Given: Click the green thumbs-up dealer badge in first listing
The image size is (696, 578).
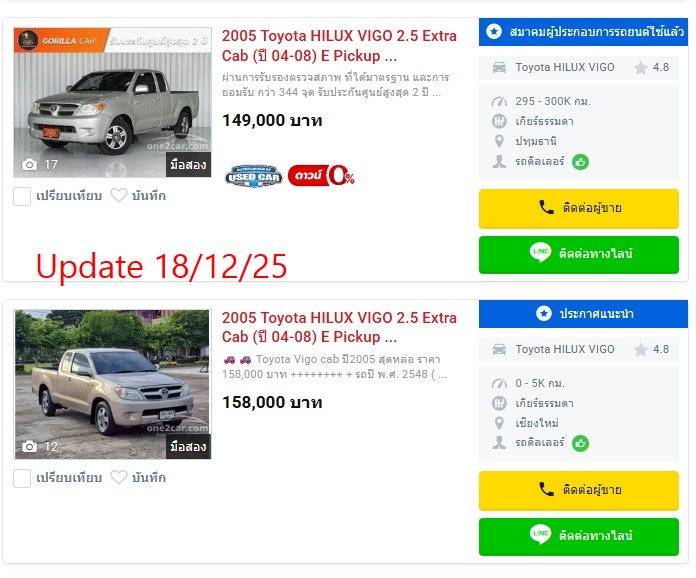Looking at the screenshot, I should click(x=580, y=162).
